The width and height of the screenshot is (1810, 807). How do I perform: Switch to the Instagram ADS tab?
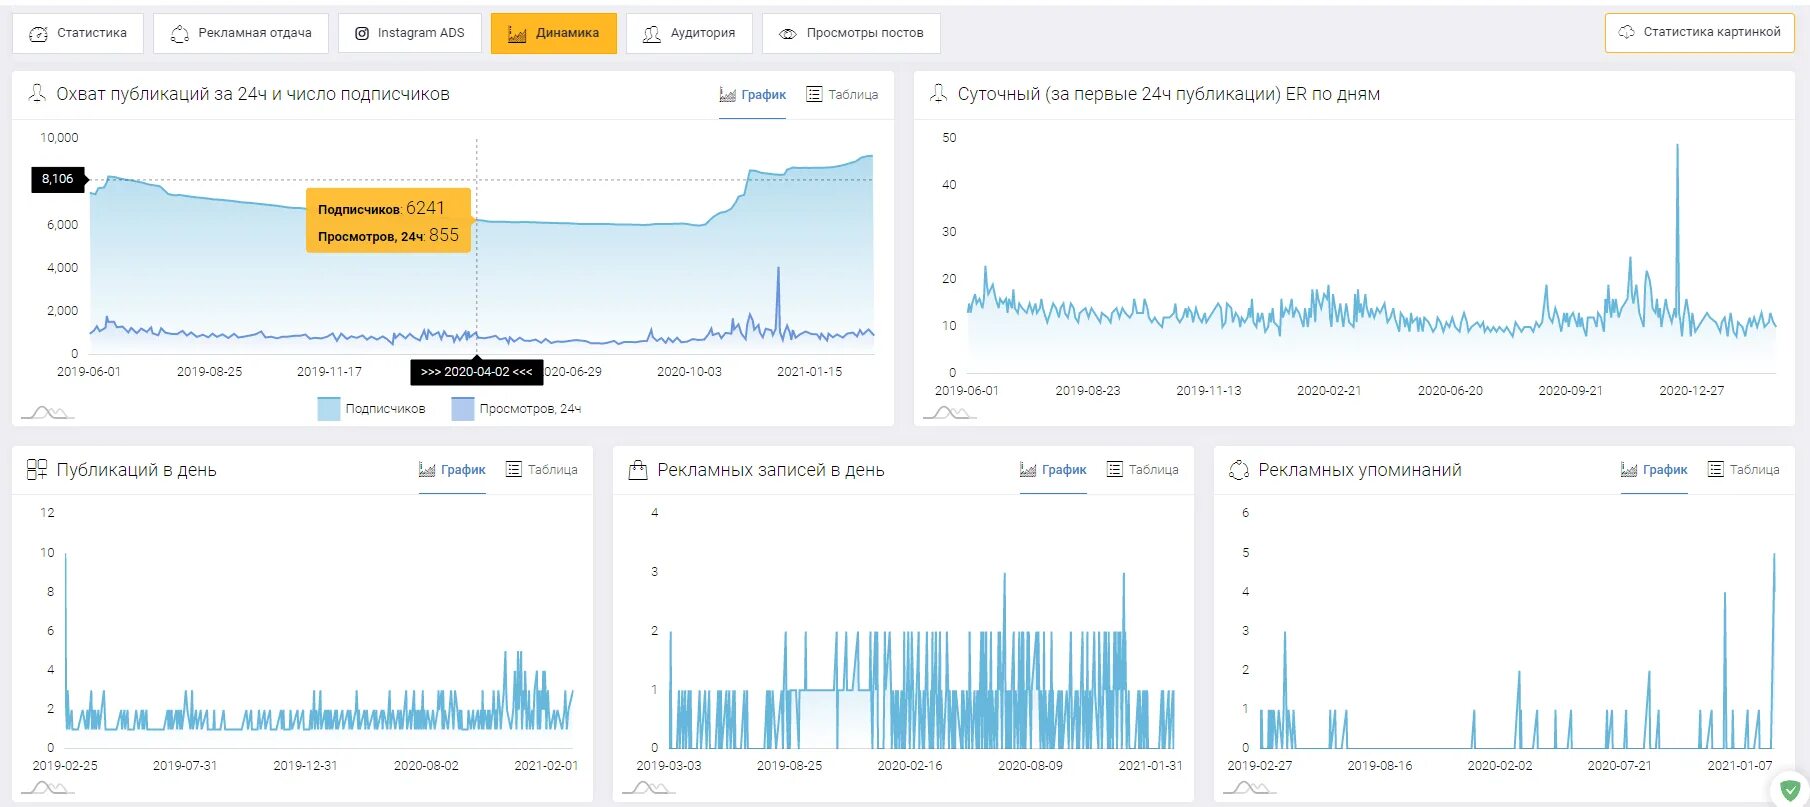pos(409,33)
